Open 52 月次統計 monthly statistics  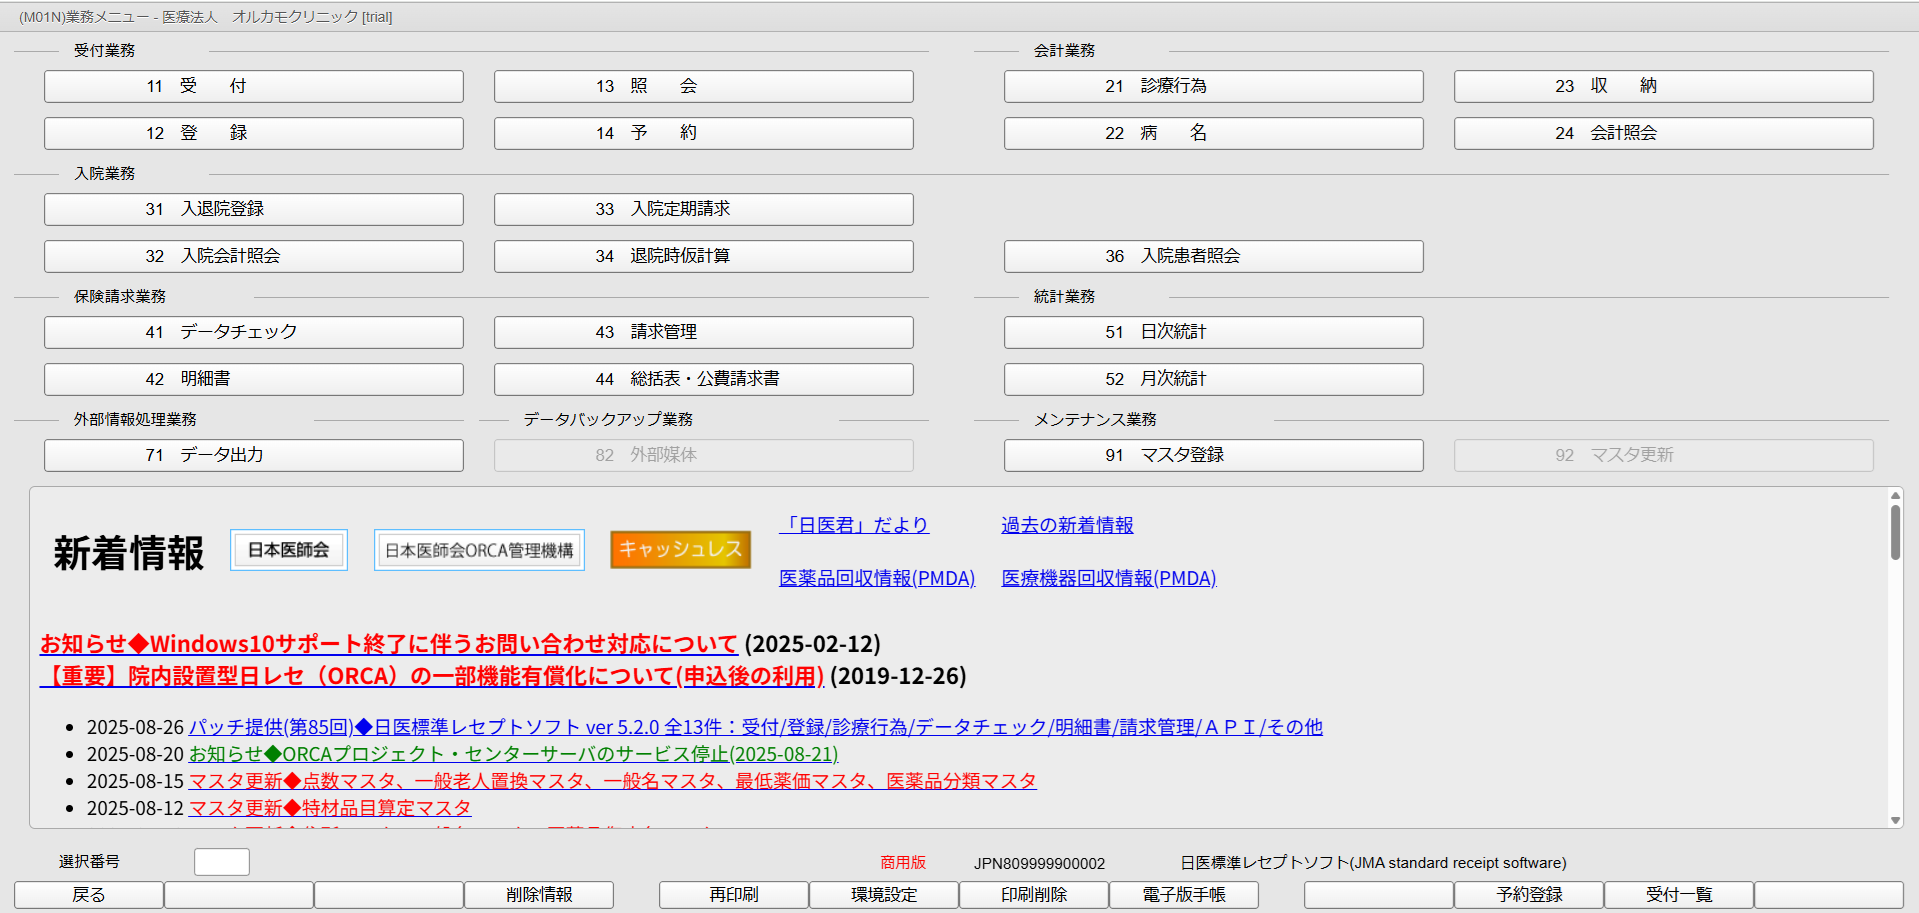1213,379
